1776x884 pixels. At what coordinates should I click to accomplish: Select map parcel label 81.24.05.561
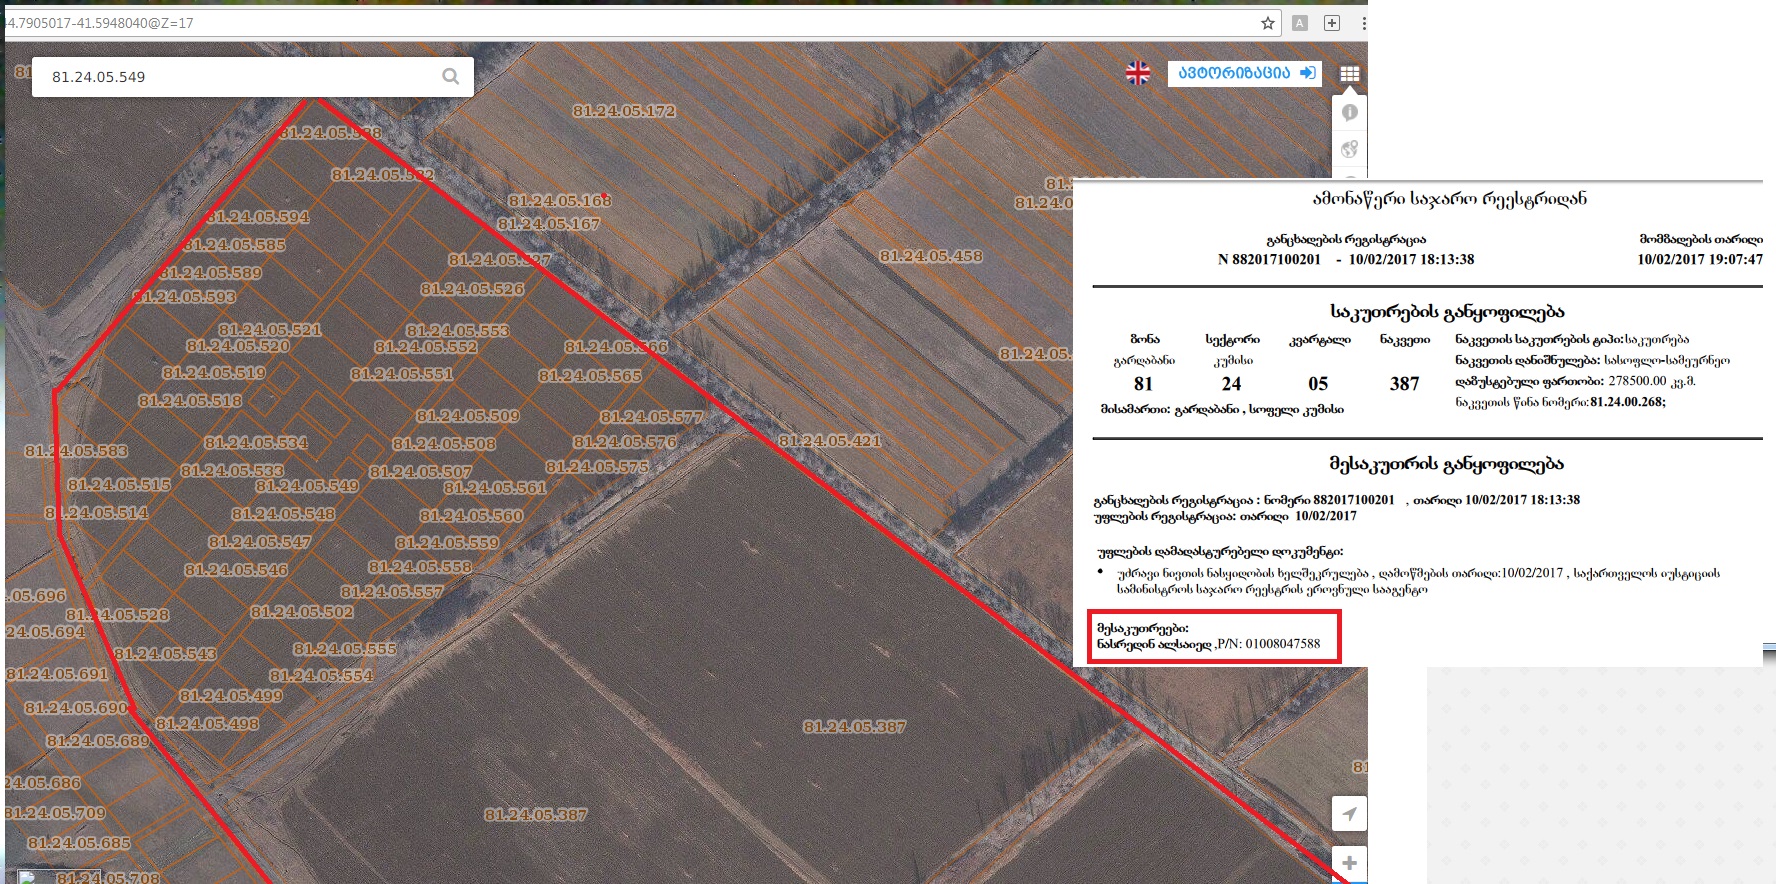(495, 488)
